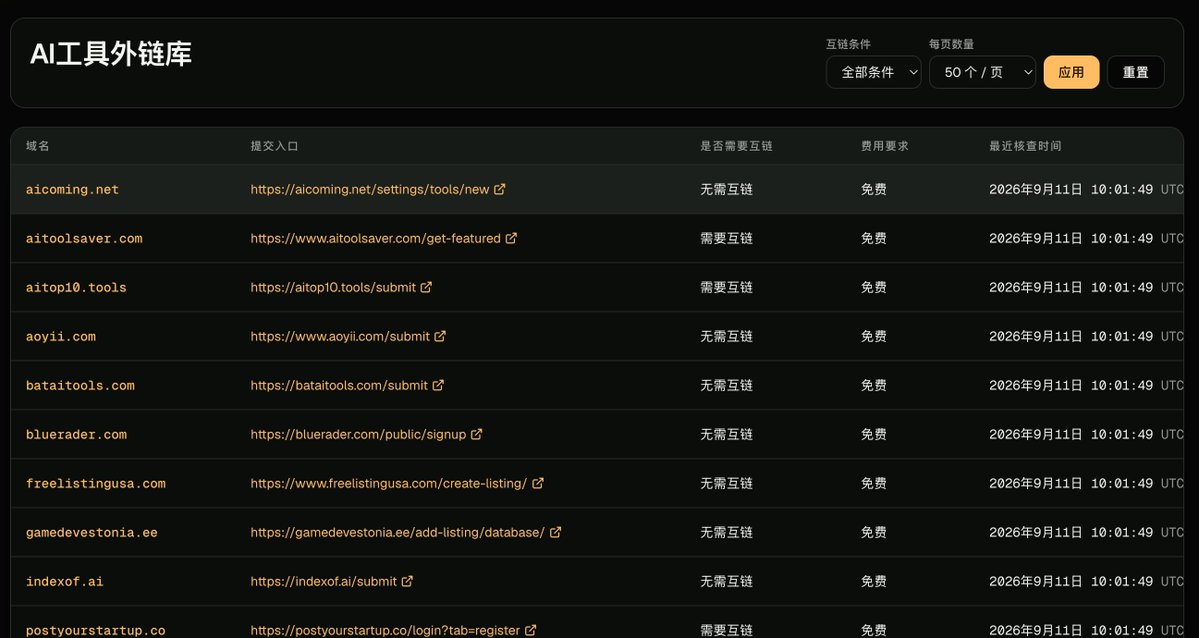Click 无需互链 in aicoming.net row
This screenshot has width=1199, height=638.
pyautogui.click(x=726, y=189)
